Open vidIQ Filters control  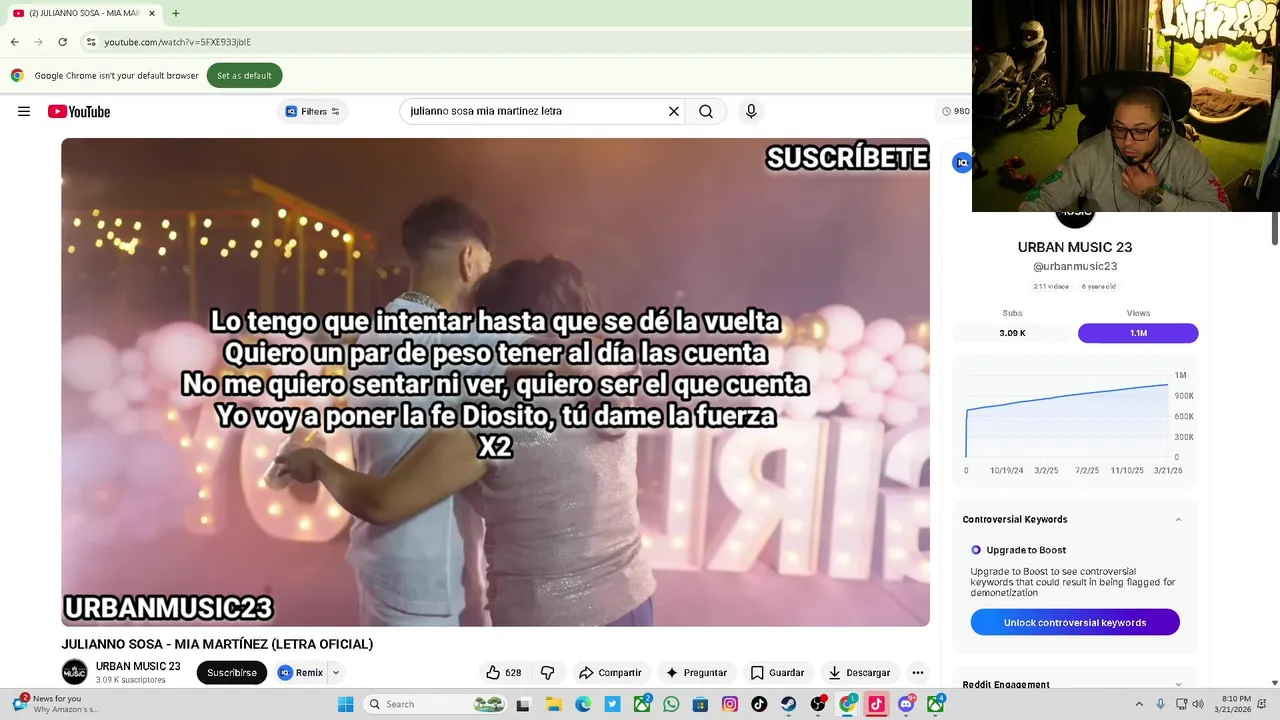point(313,111)
